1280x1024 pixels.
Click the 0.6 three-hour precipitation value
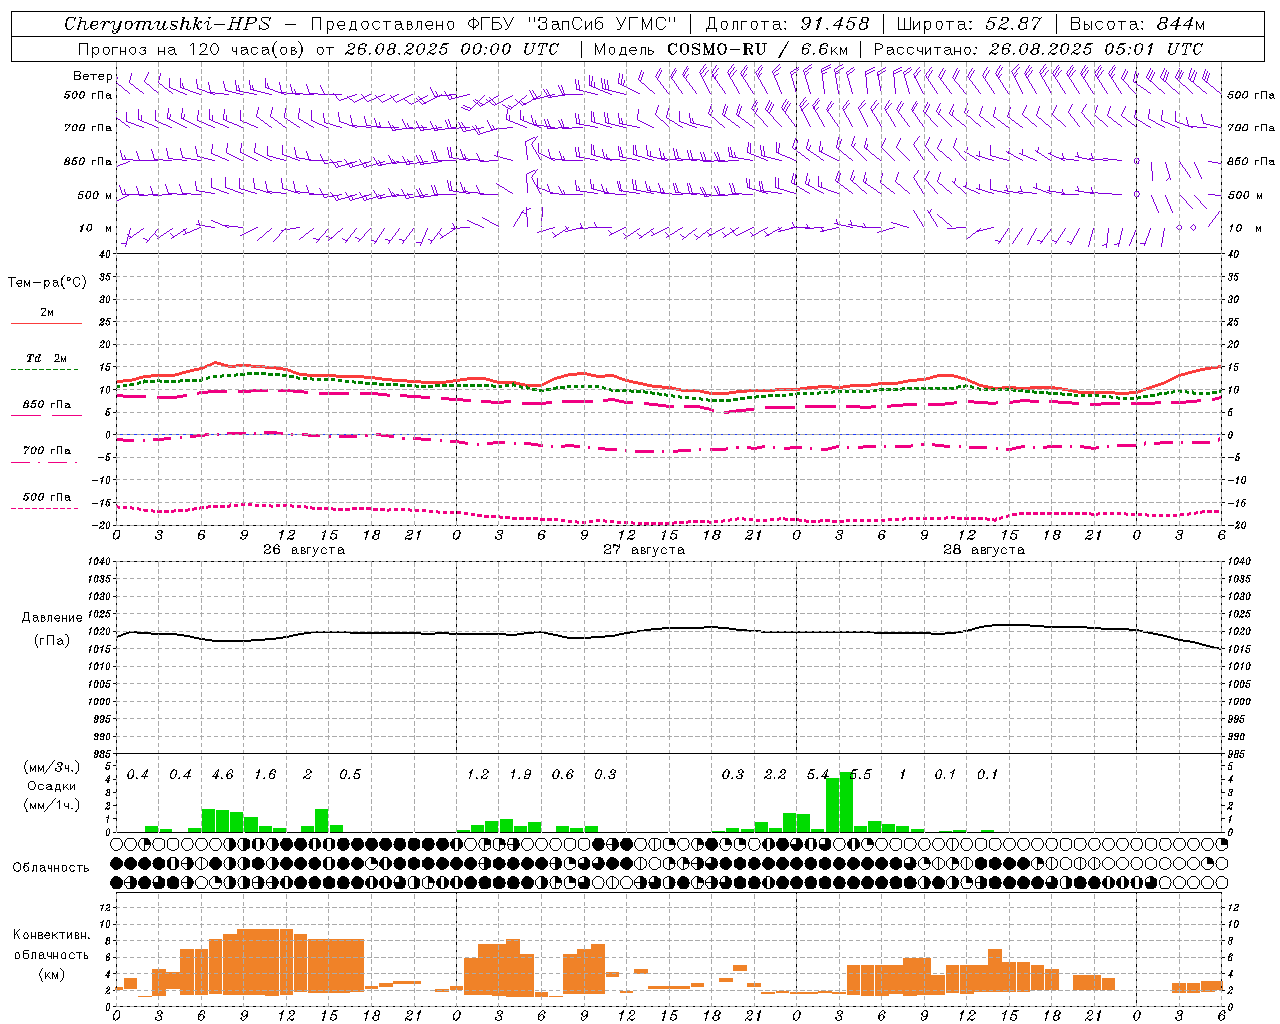click(563, 775)
